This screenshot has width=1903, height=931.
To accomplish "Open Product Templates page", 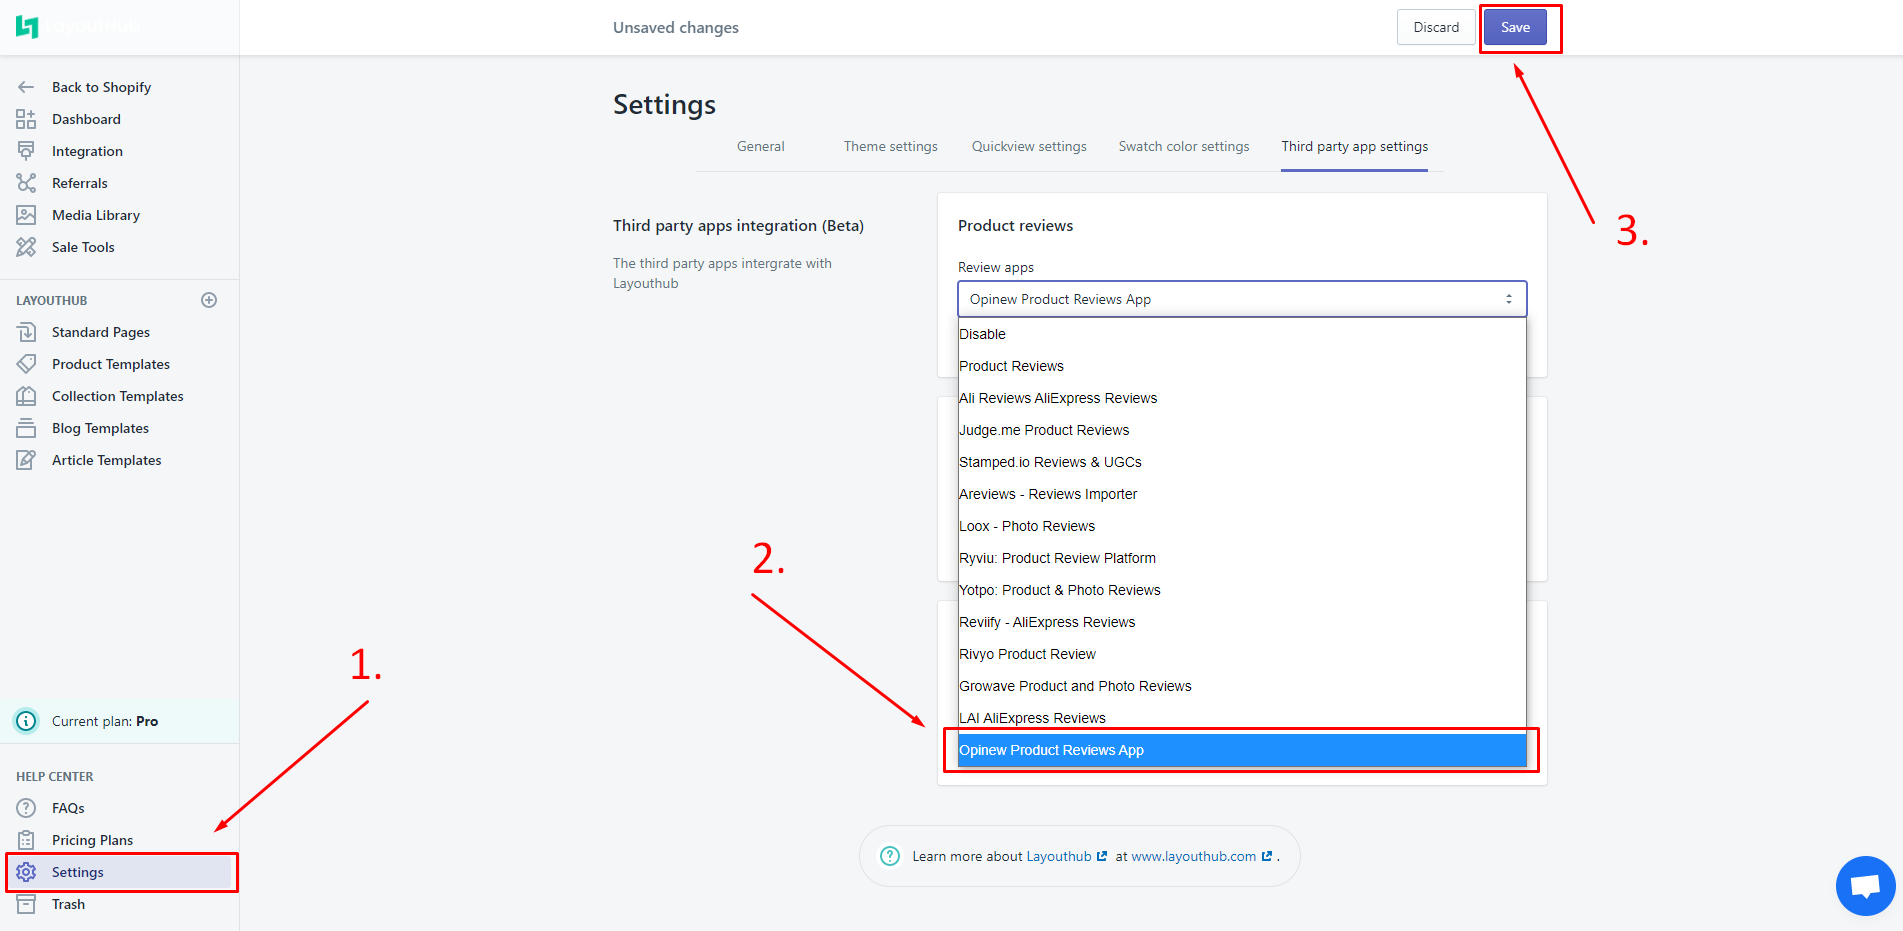I will [111, 364].
